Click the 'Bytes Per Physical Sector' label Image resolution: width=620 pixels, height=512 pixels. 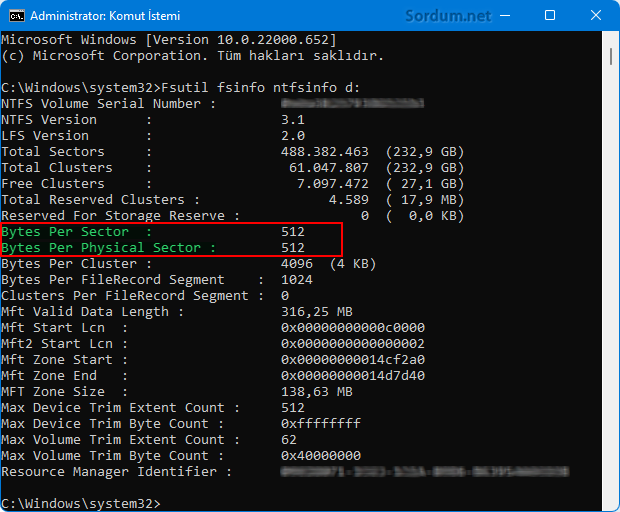pyautogui.click(x=101, y=248)
